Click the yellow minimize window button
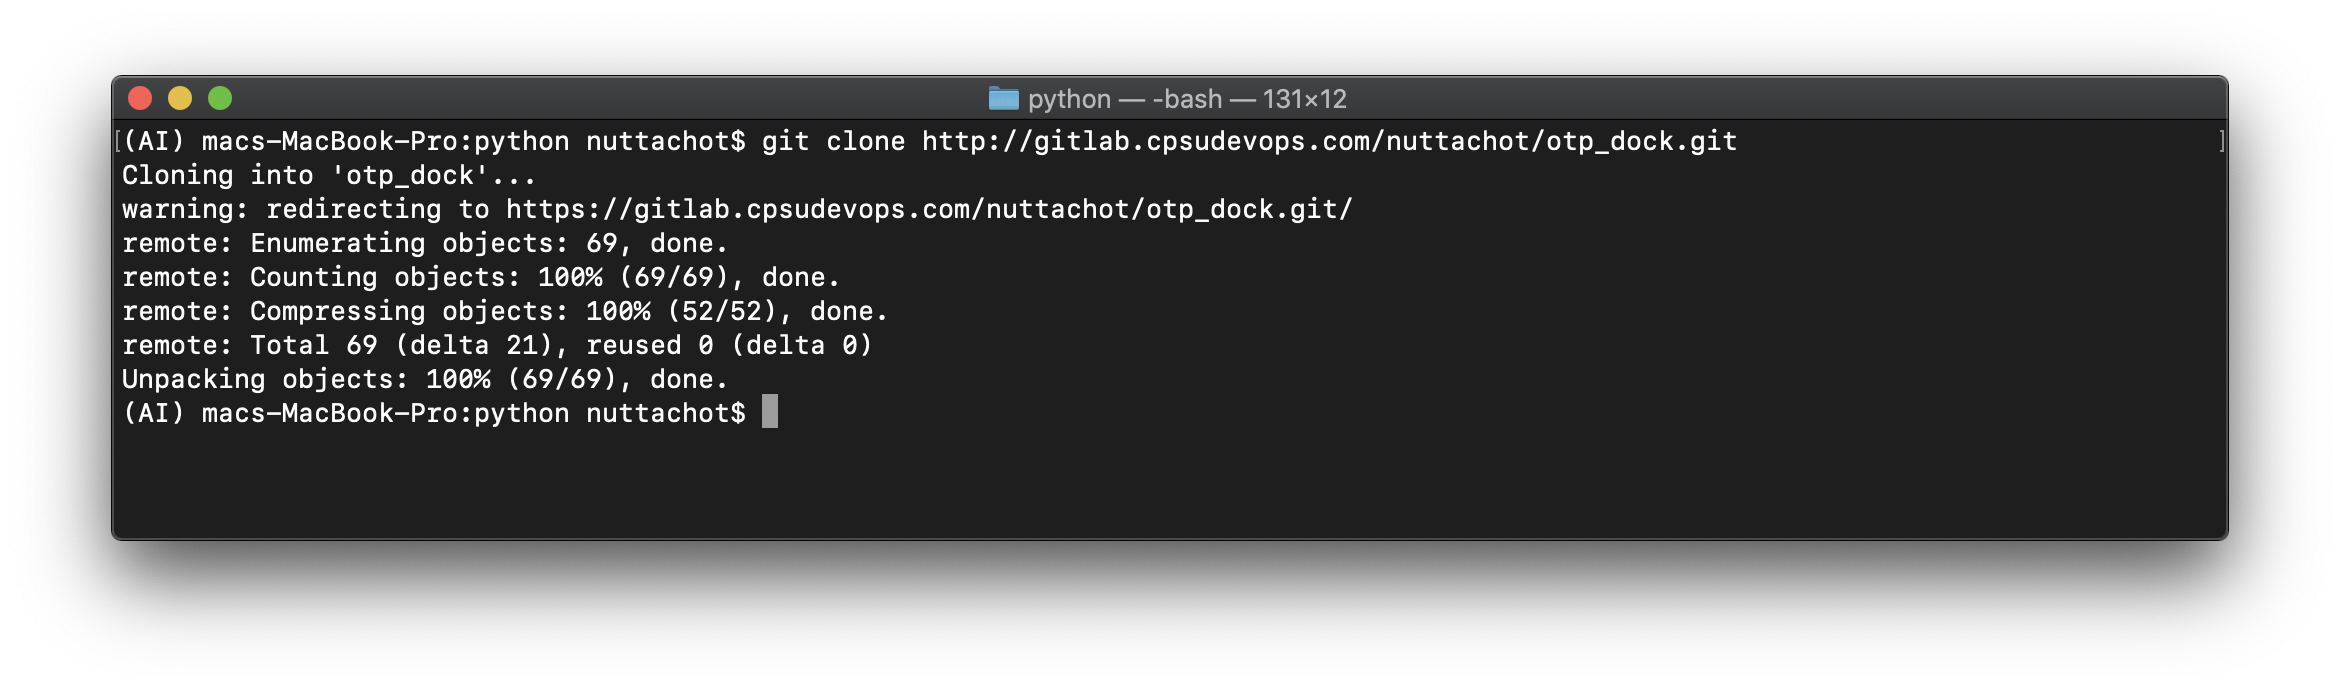This screenshot has width=2340, height=688. tap(180, 98)
